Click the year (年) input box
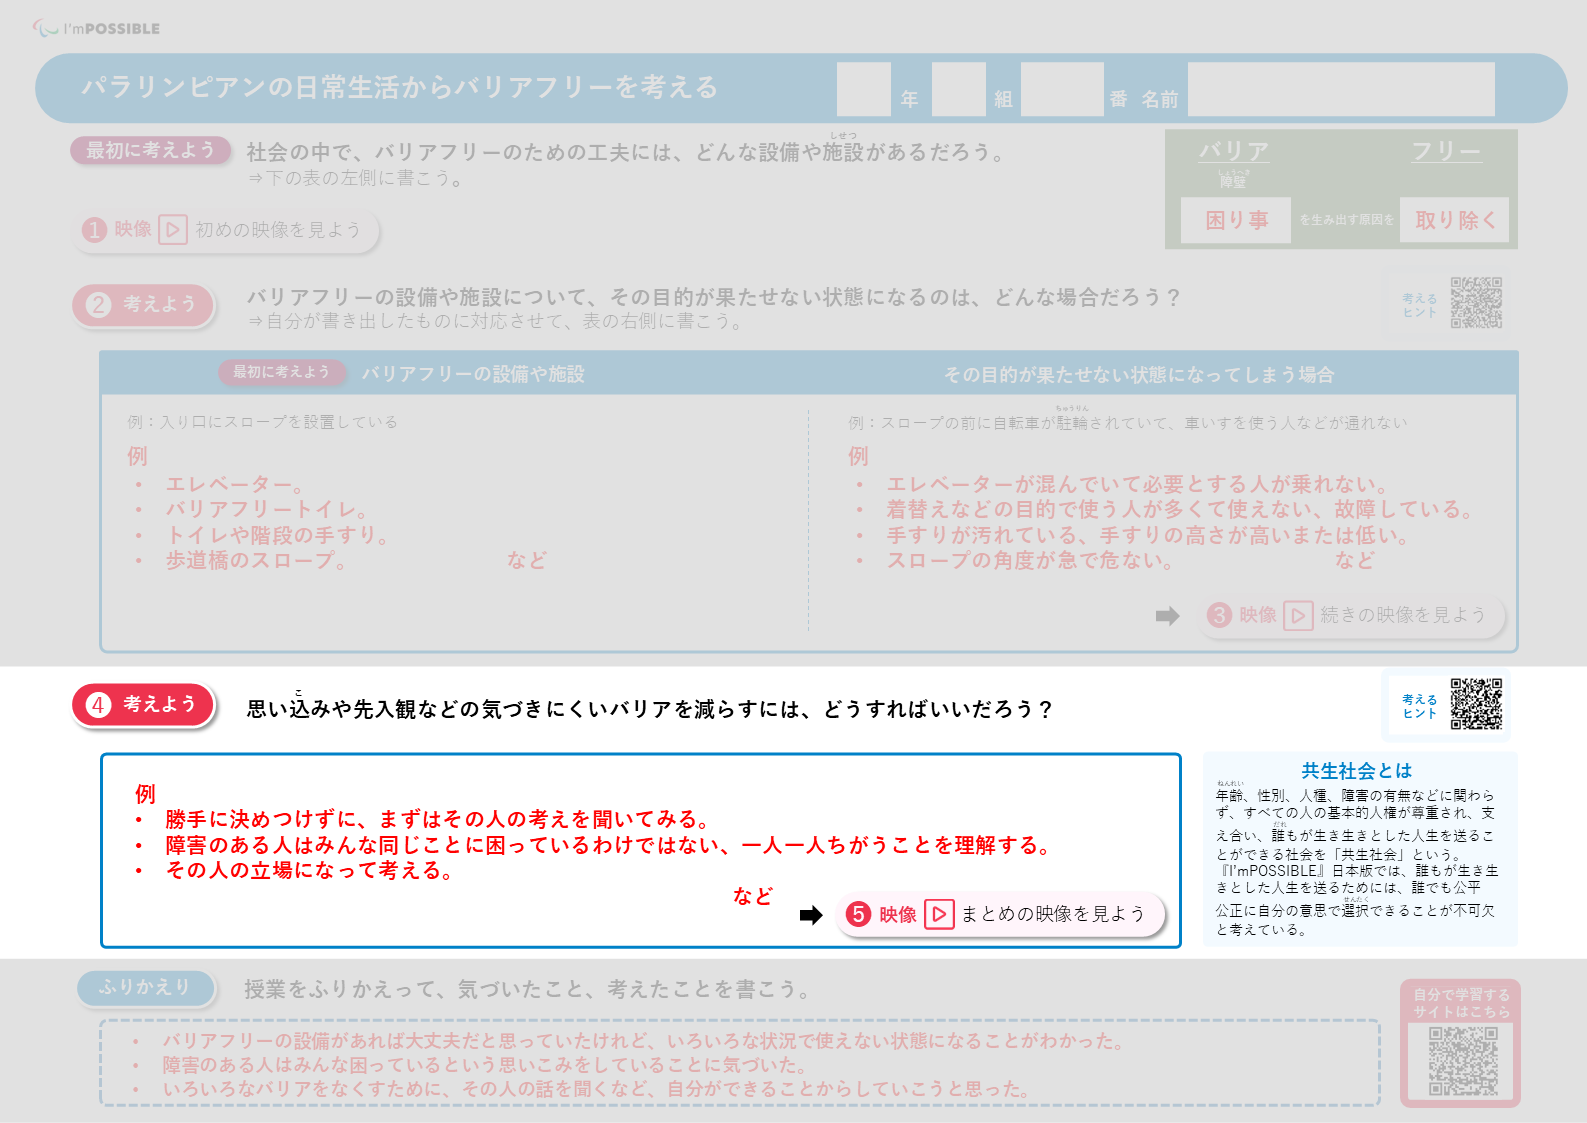1587x1123 pixels. (x=863, y=90)
